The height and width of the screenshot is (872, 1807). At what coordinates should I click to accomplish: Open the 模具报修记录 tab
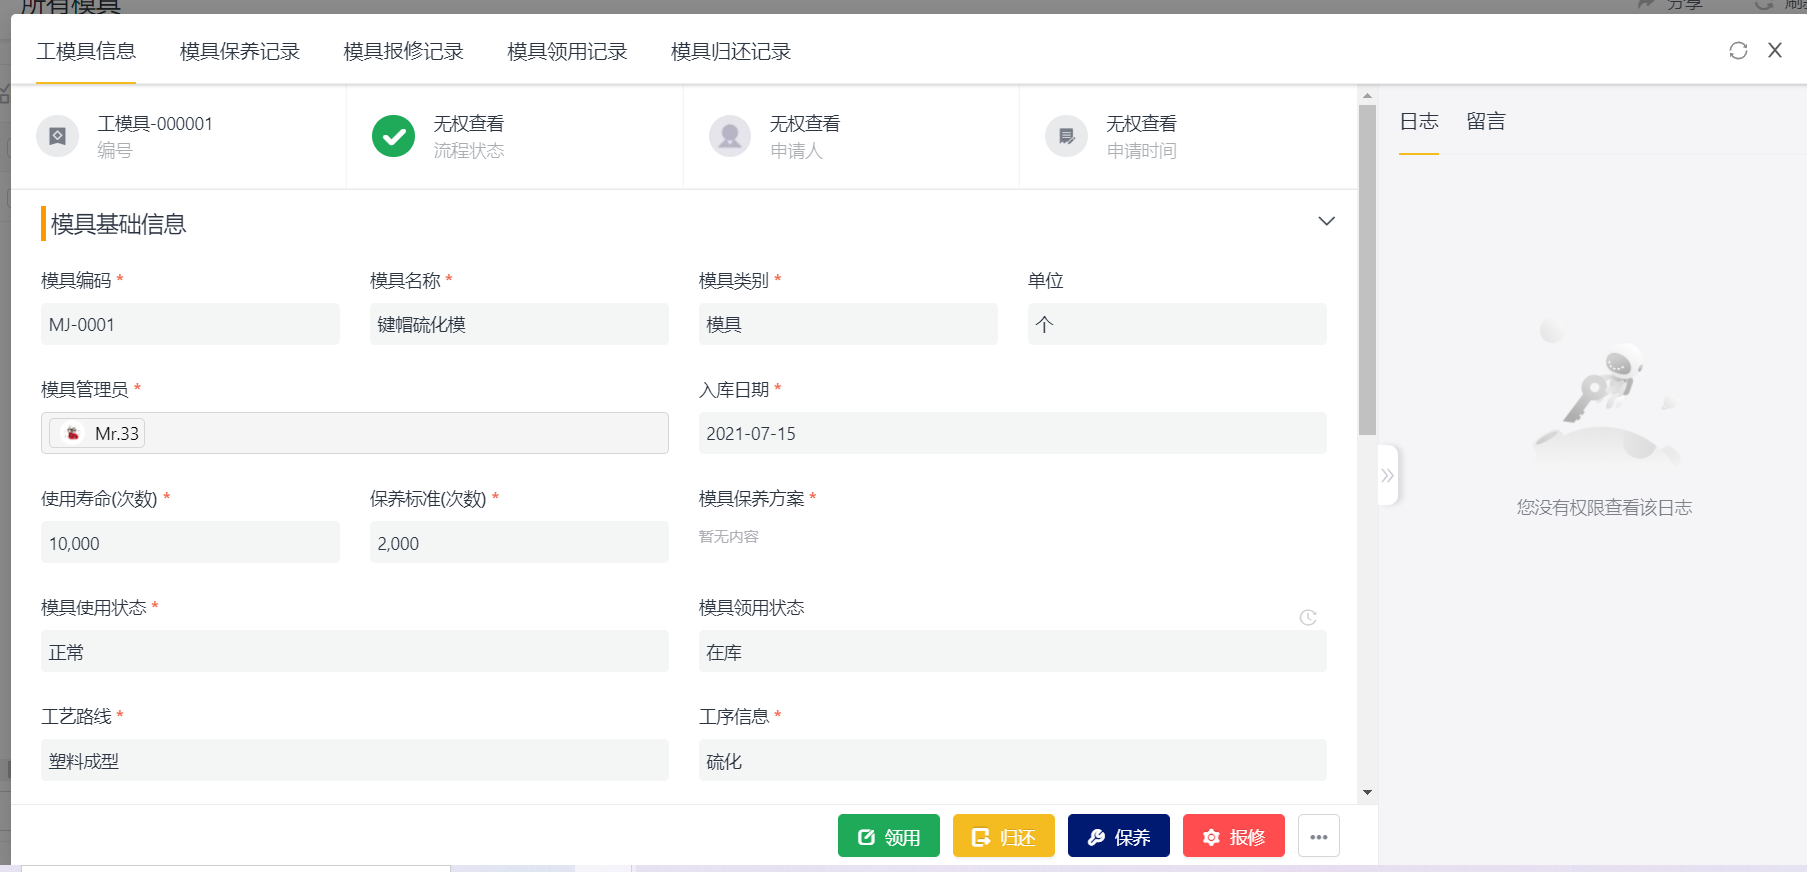[x=403, y=52]
